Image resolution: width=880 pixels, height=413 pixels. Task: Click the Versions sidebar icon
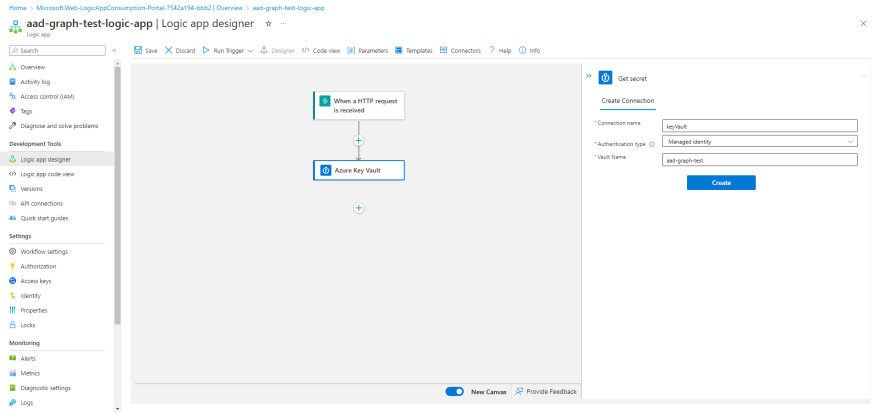pos(13,189)
